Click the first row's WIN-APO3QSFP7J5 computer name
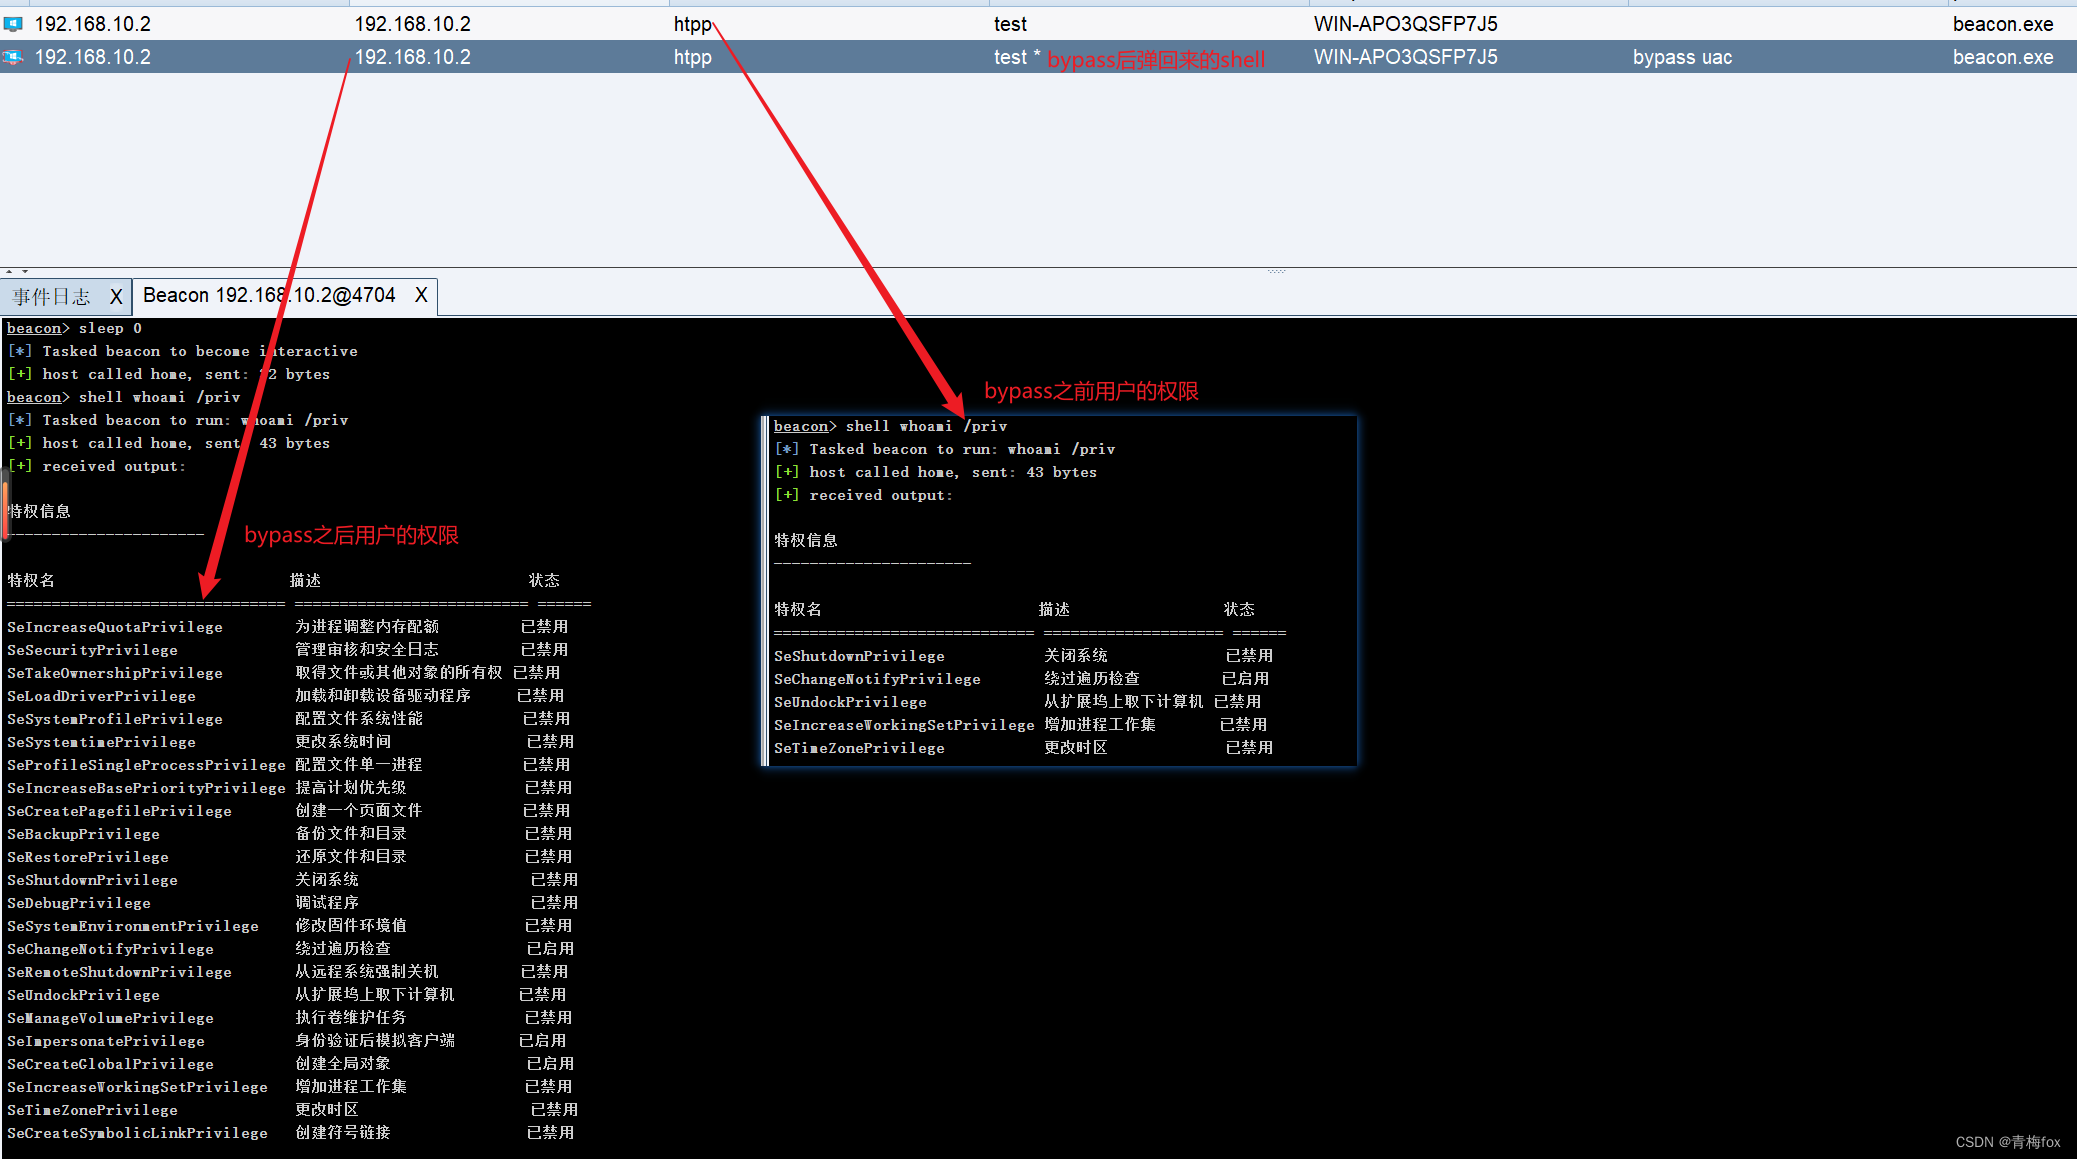Screen dimensions: 2077x1159 click(x=1405, y=24)
